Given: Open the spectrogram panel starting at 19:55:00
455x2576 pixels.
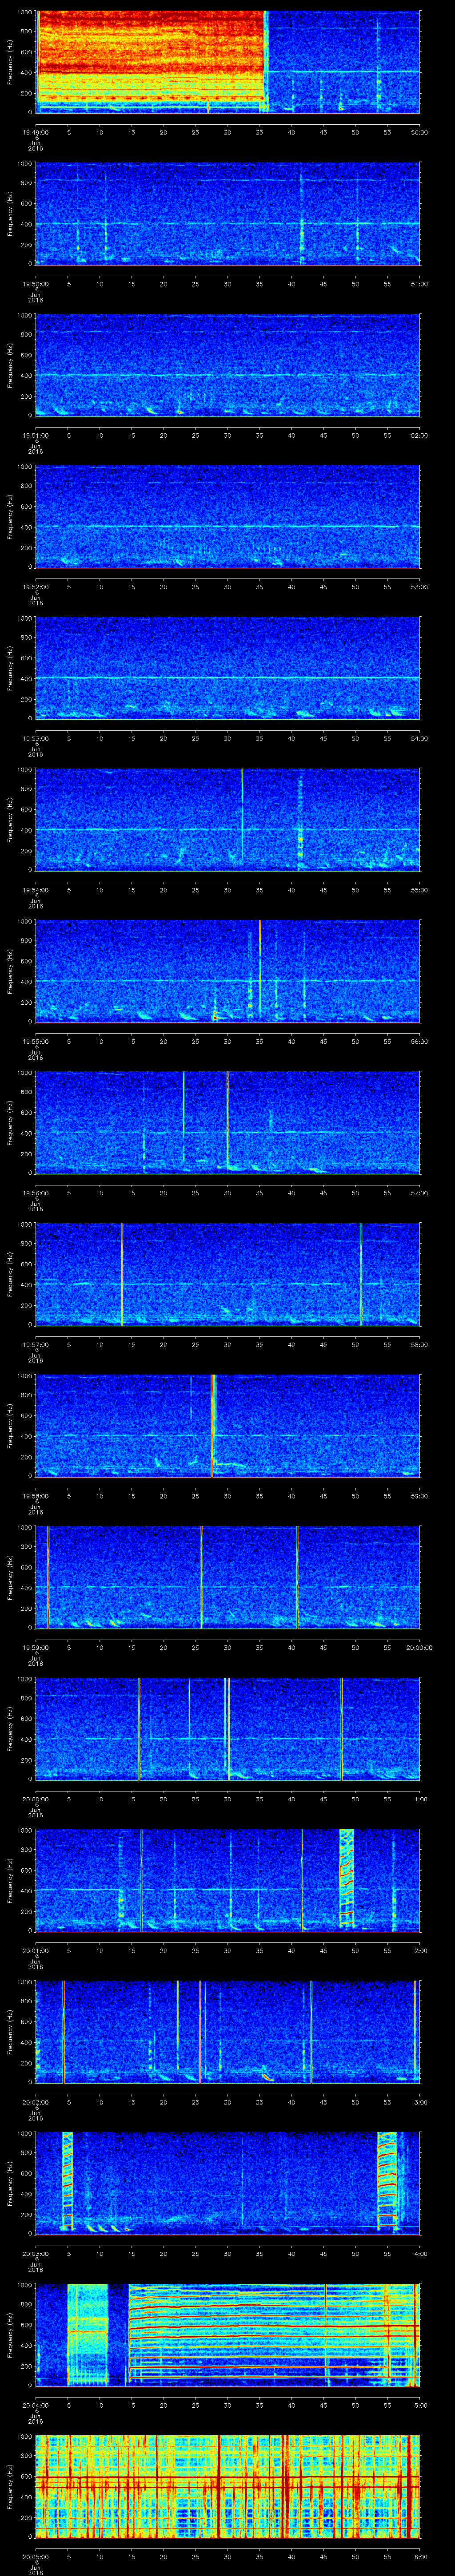Looking at the screenshot, I should [228, 971].
